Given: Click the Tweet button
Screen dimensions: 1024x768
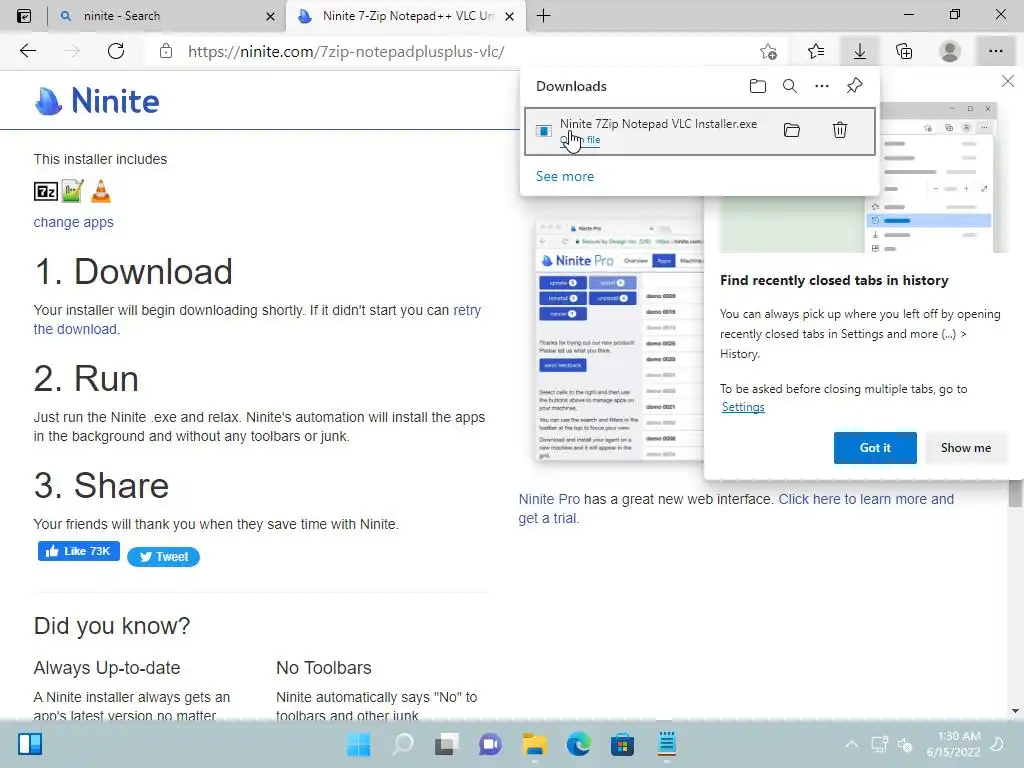Looking at the screenshot, I should pos(163,556).
